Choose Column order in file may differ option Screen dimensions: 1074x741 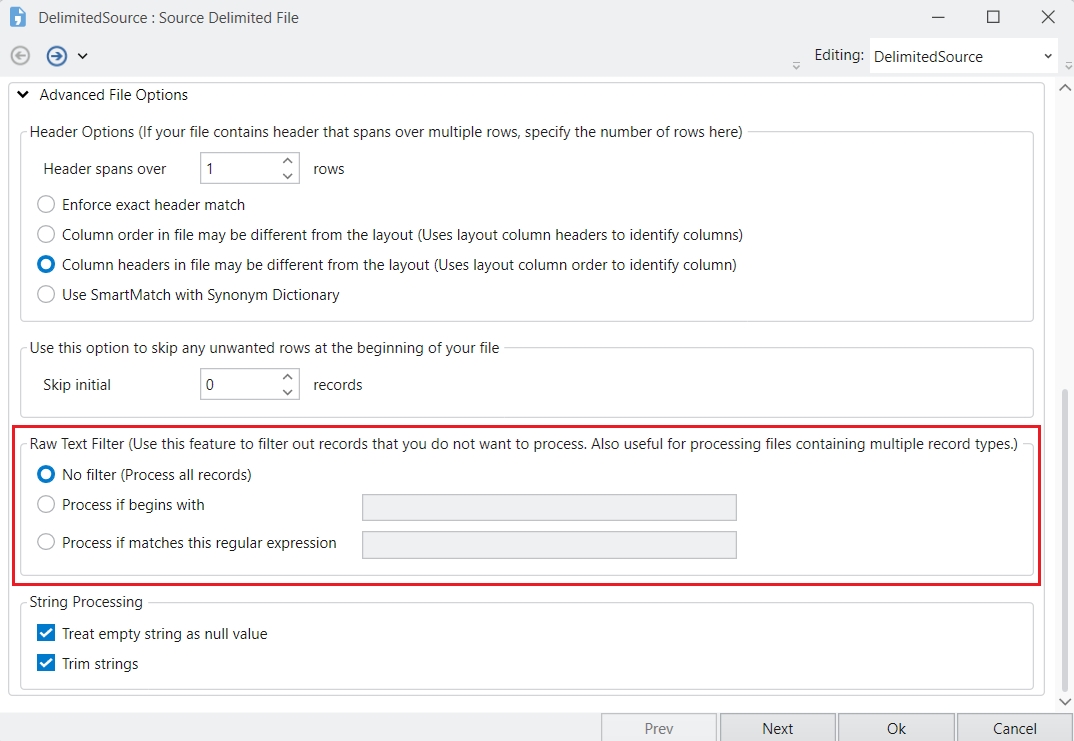(46, 234)
